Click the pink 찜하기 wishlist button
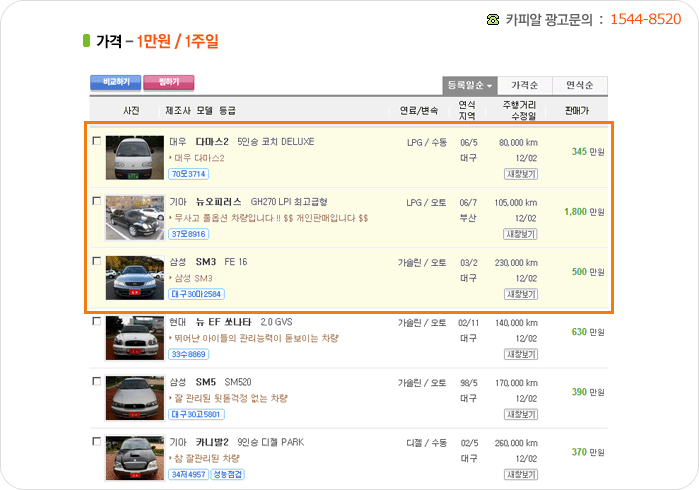This screenshot has width=699, height=490. (168, 82)
